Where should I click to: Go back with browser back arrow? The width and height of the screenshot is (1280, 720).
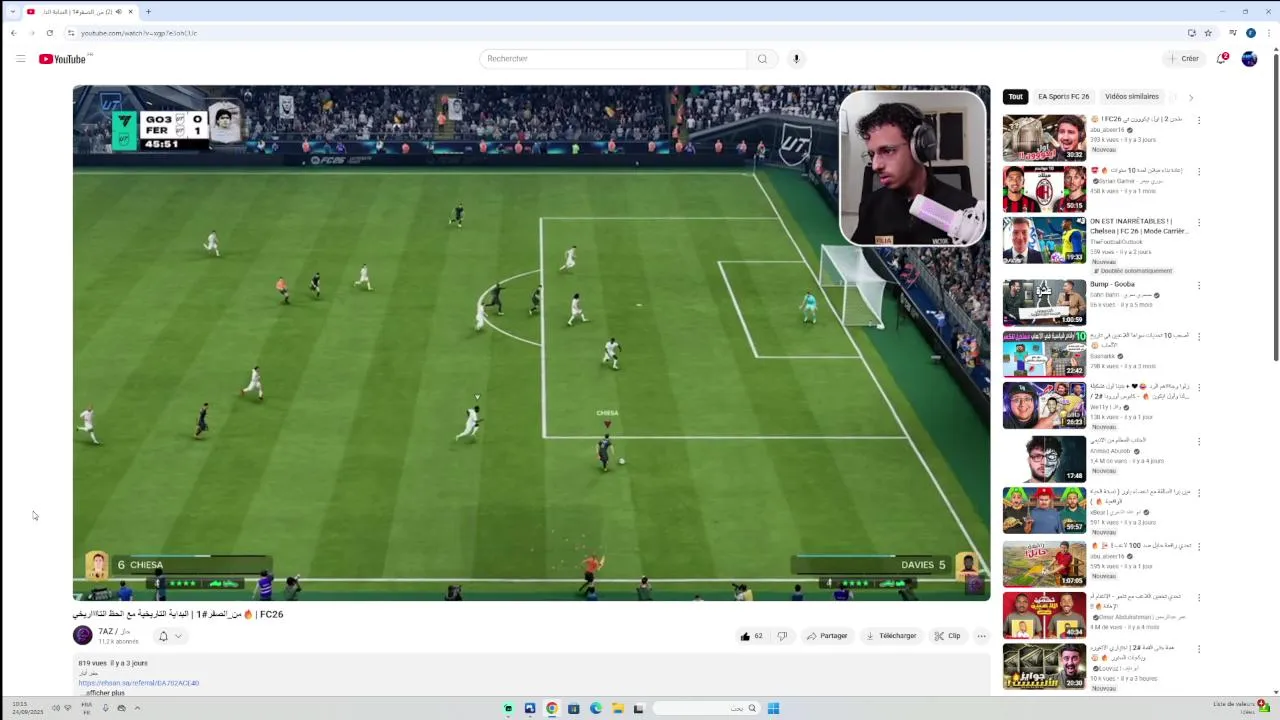(13, 33)
